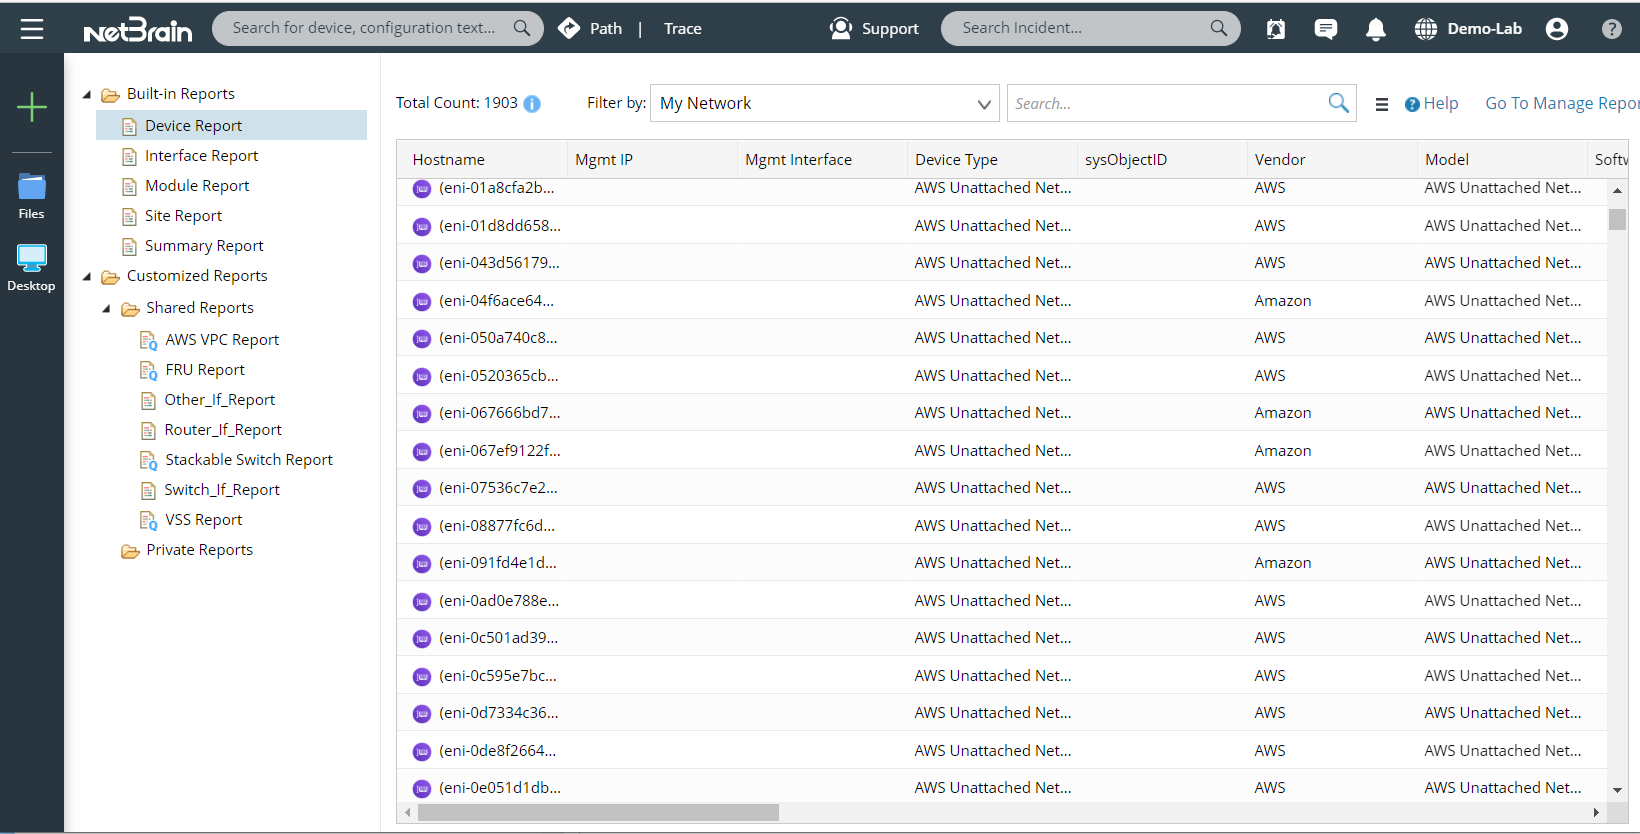Open VSS Report
This screenshot has width=1640, height=834.
click(204, 520)
